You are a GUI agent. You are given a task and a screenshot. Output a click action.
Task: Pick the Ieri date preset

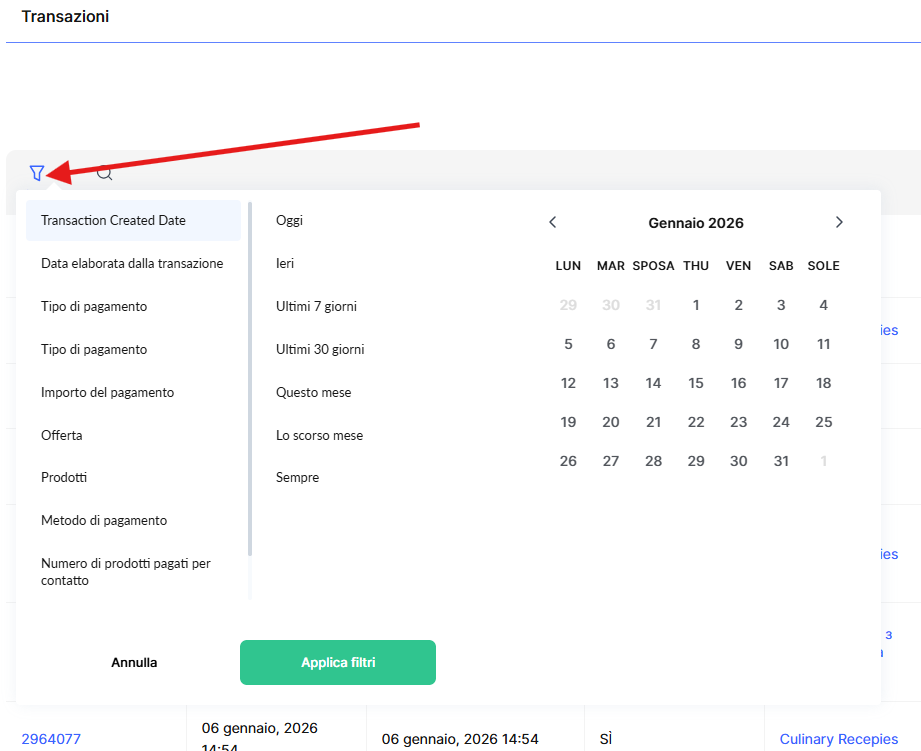pos(285,264)
